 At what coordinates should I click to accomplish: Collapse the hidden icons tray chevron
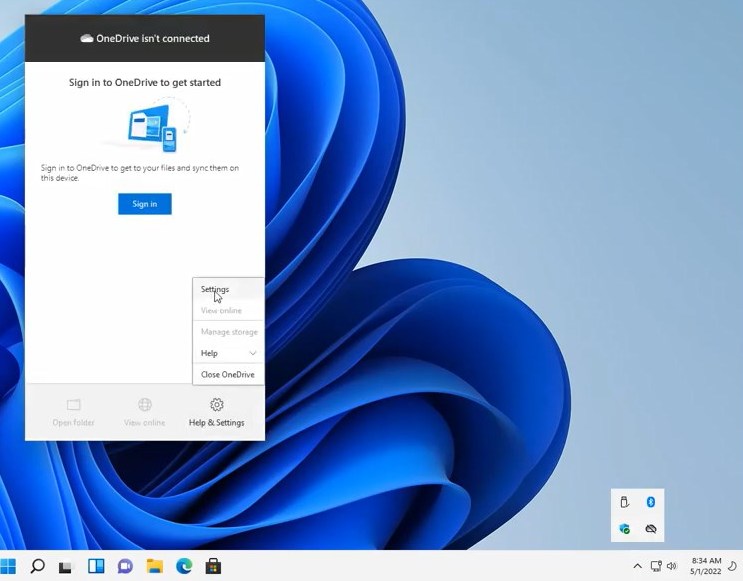coord(638,566)
